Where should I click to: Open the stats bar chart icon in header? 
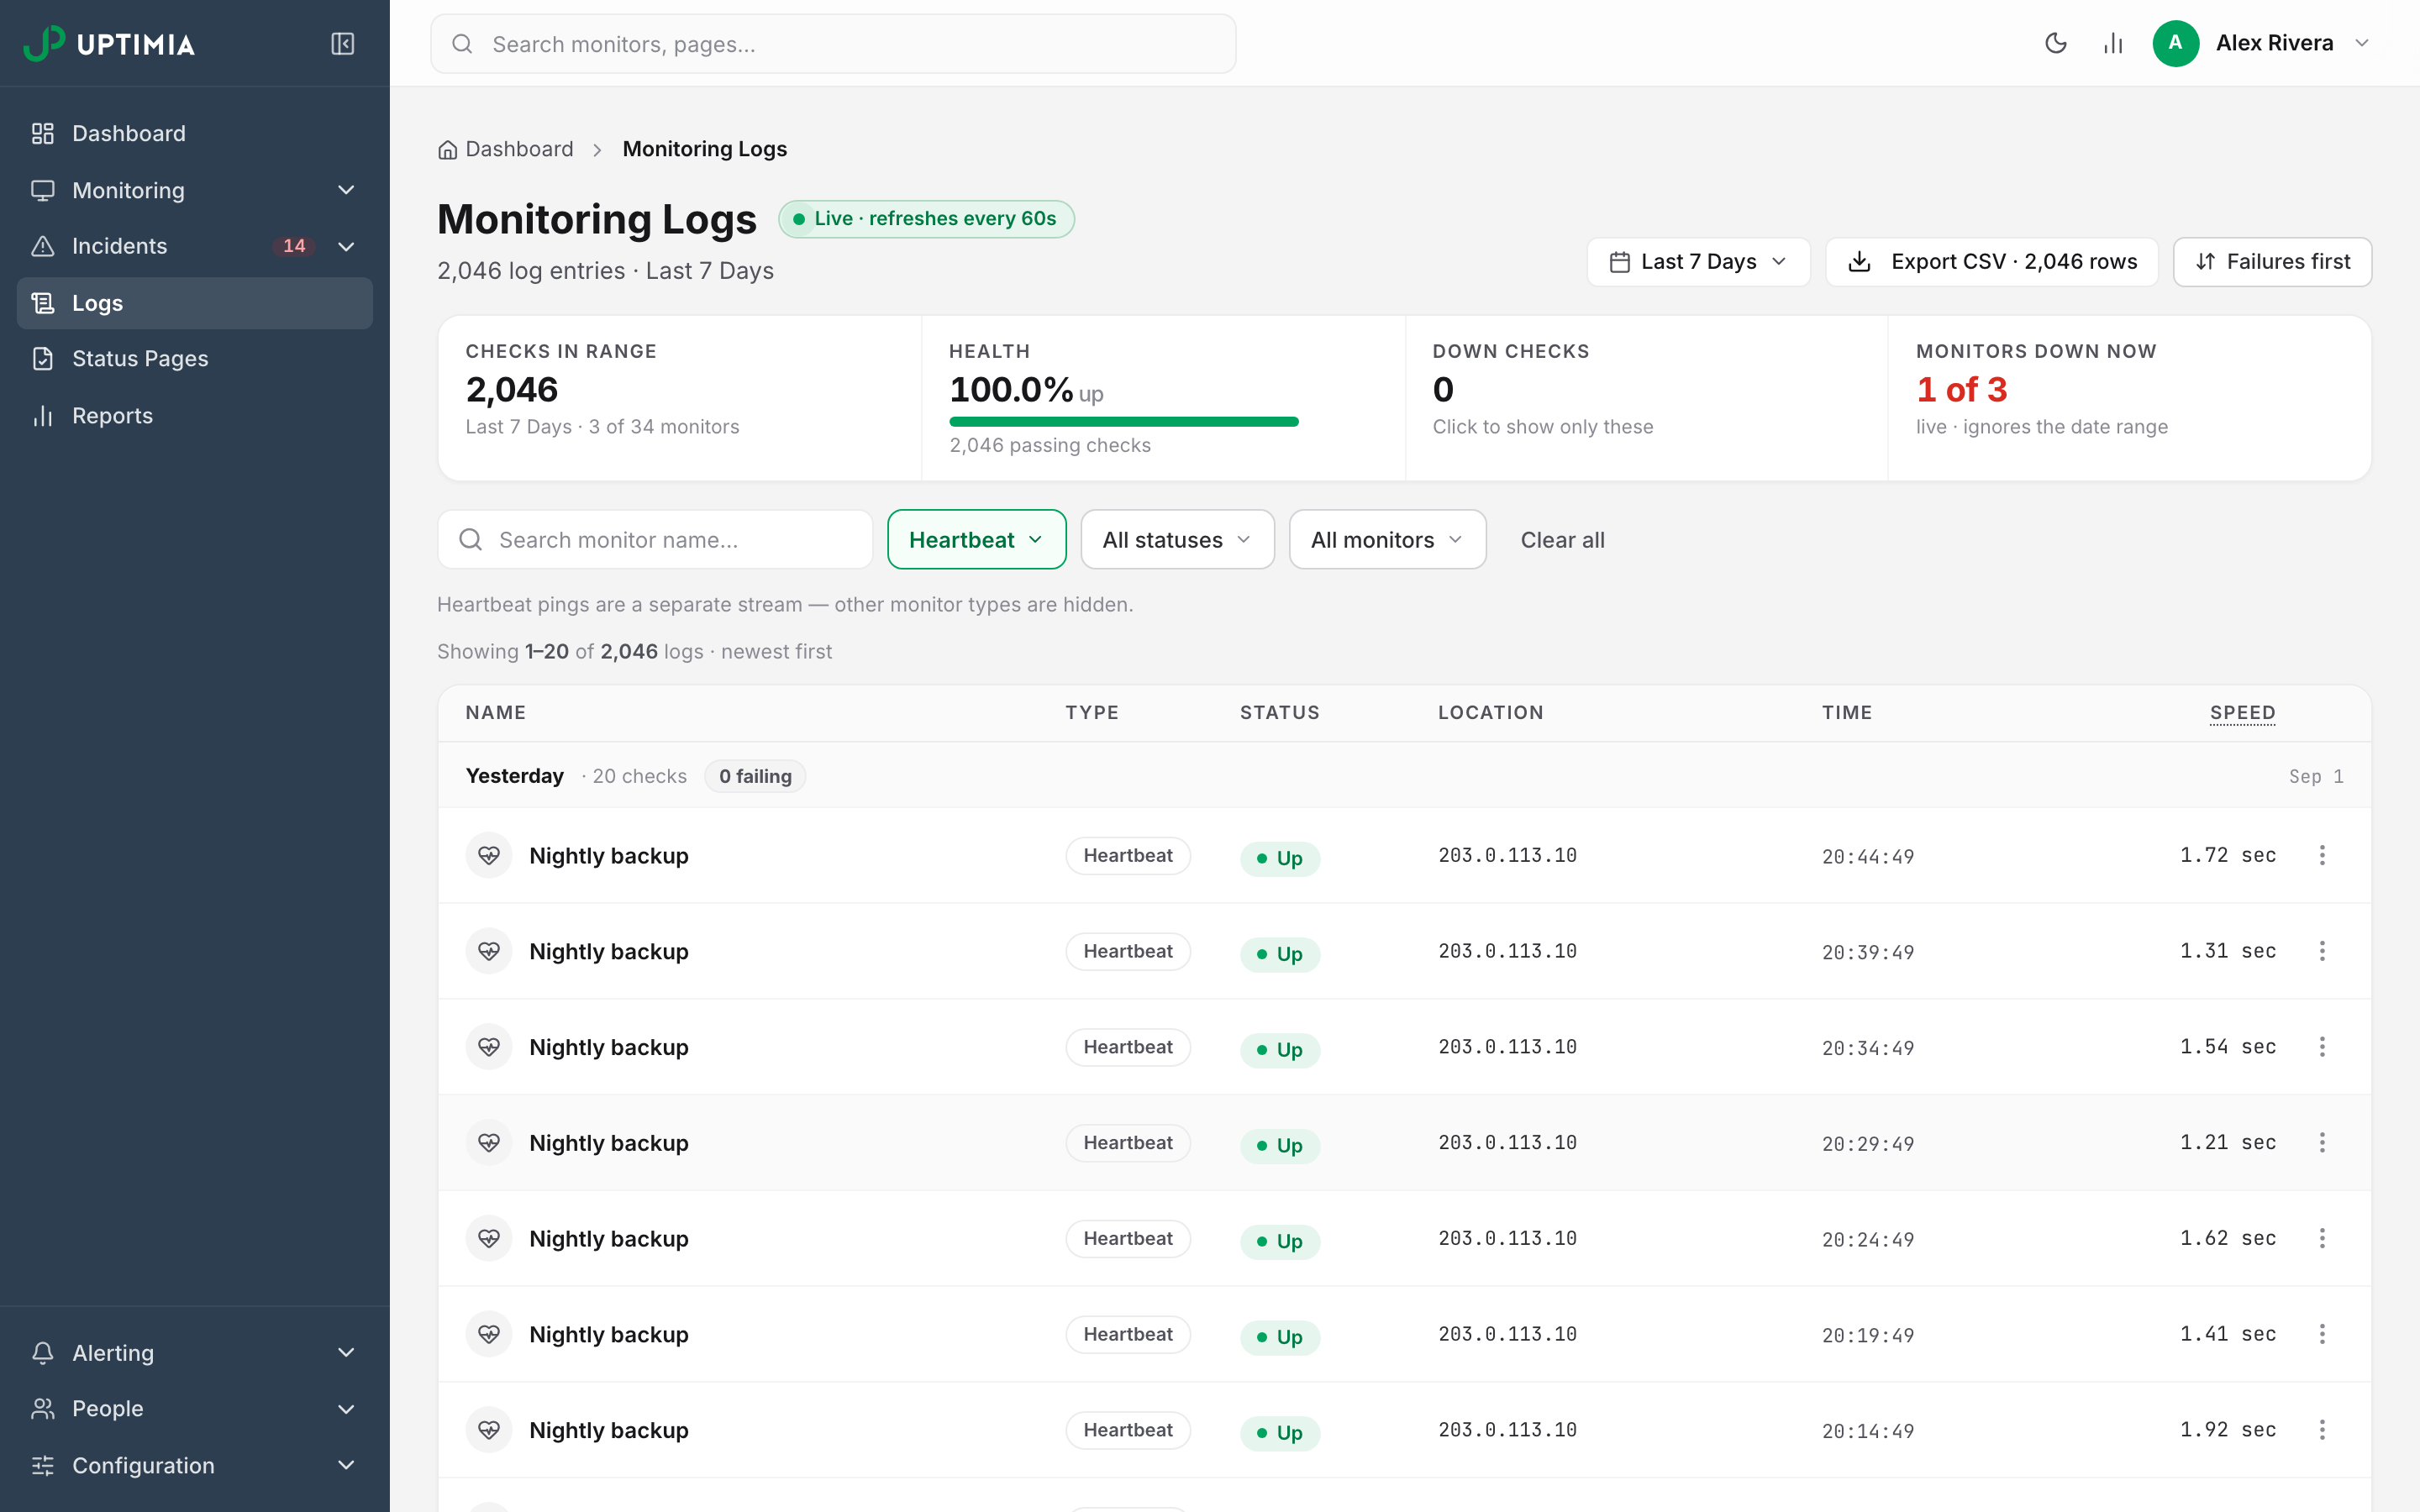[x=2113, y=43]
